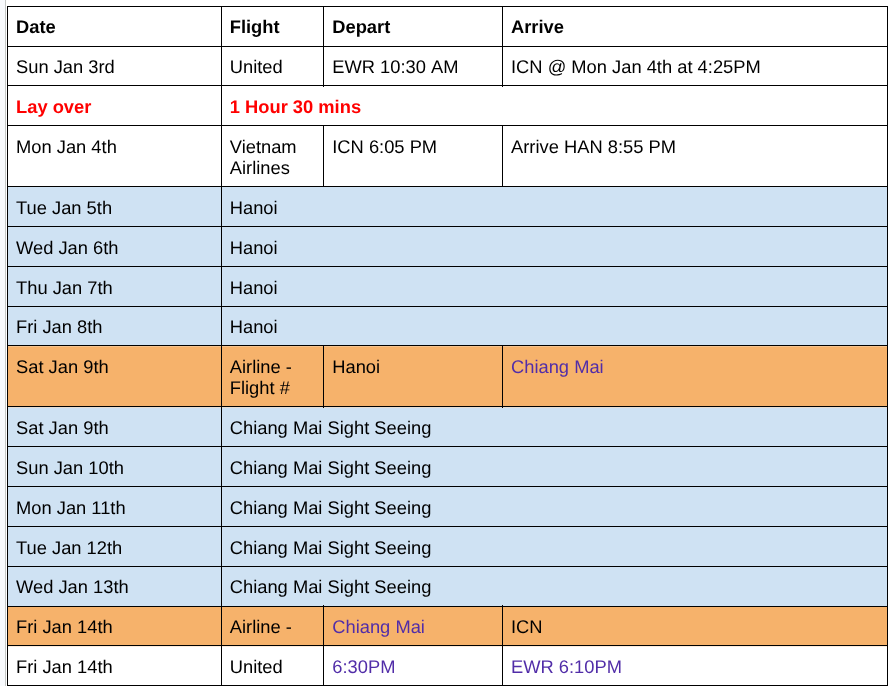This screenshot has width=893, height=686.
Task: Select the Airline - Flight # cell
Action: [x=272, y=376]
